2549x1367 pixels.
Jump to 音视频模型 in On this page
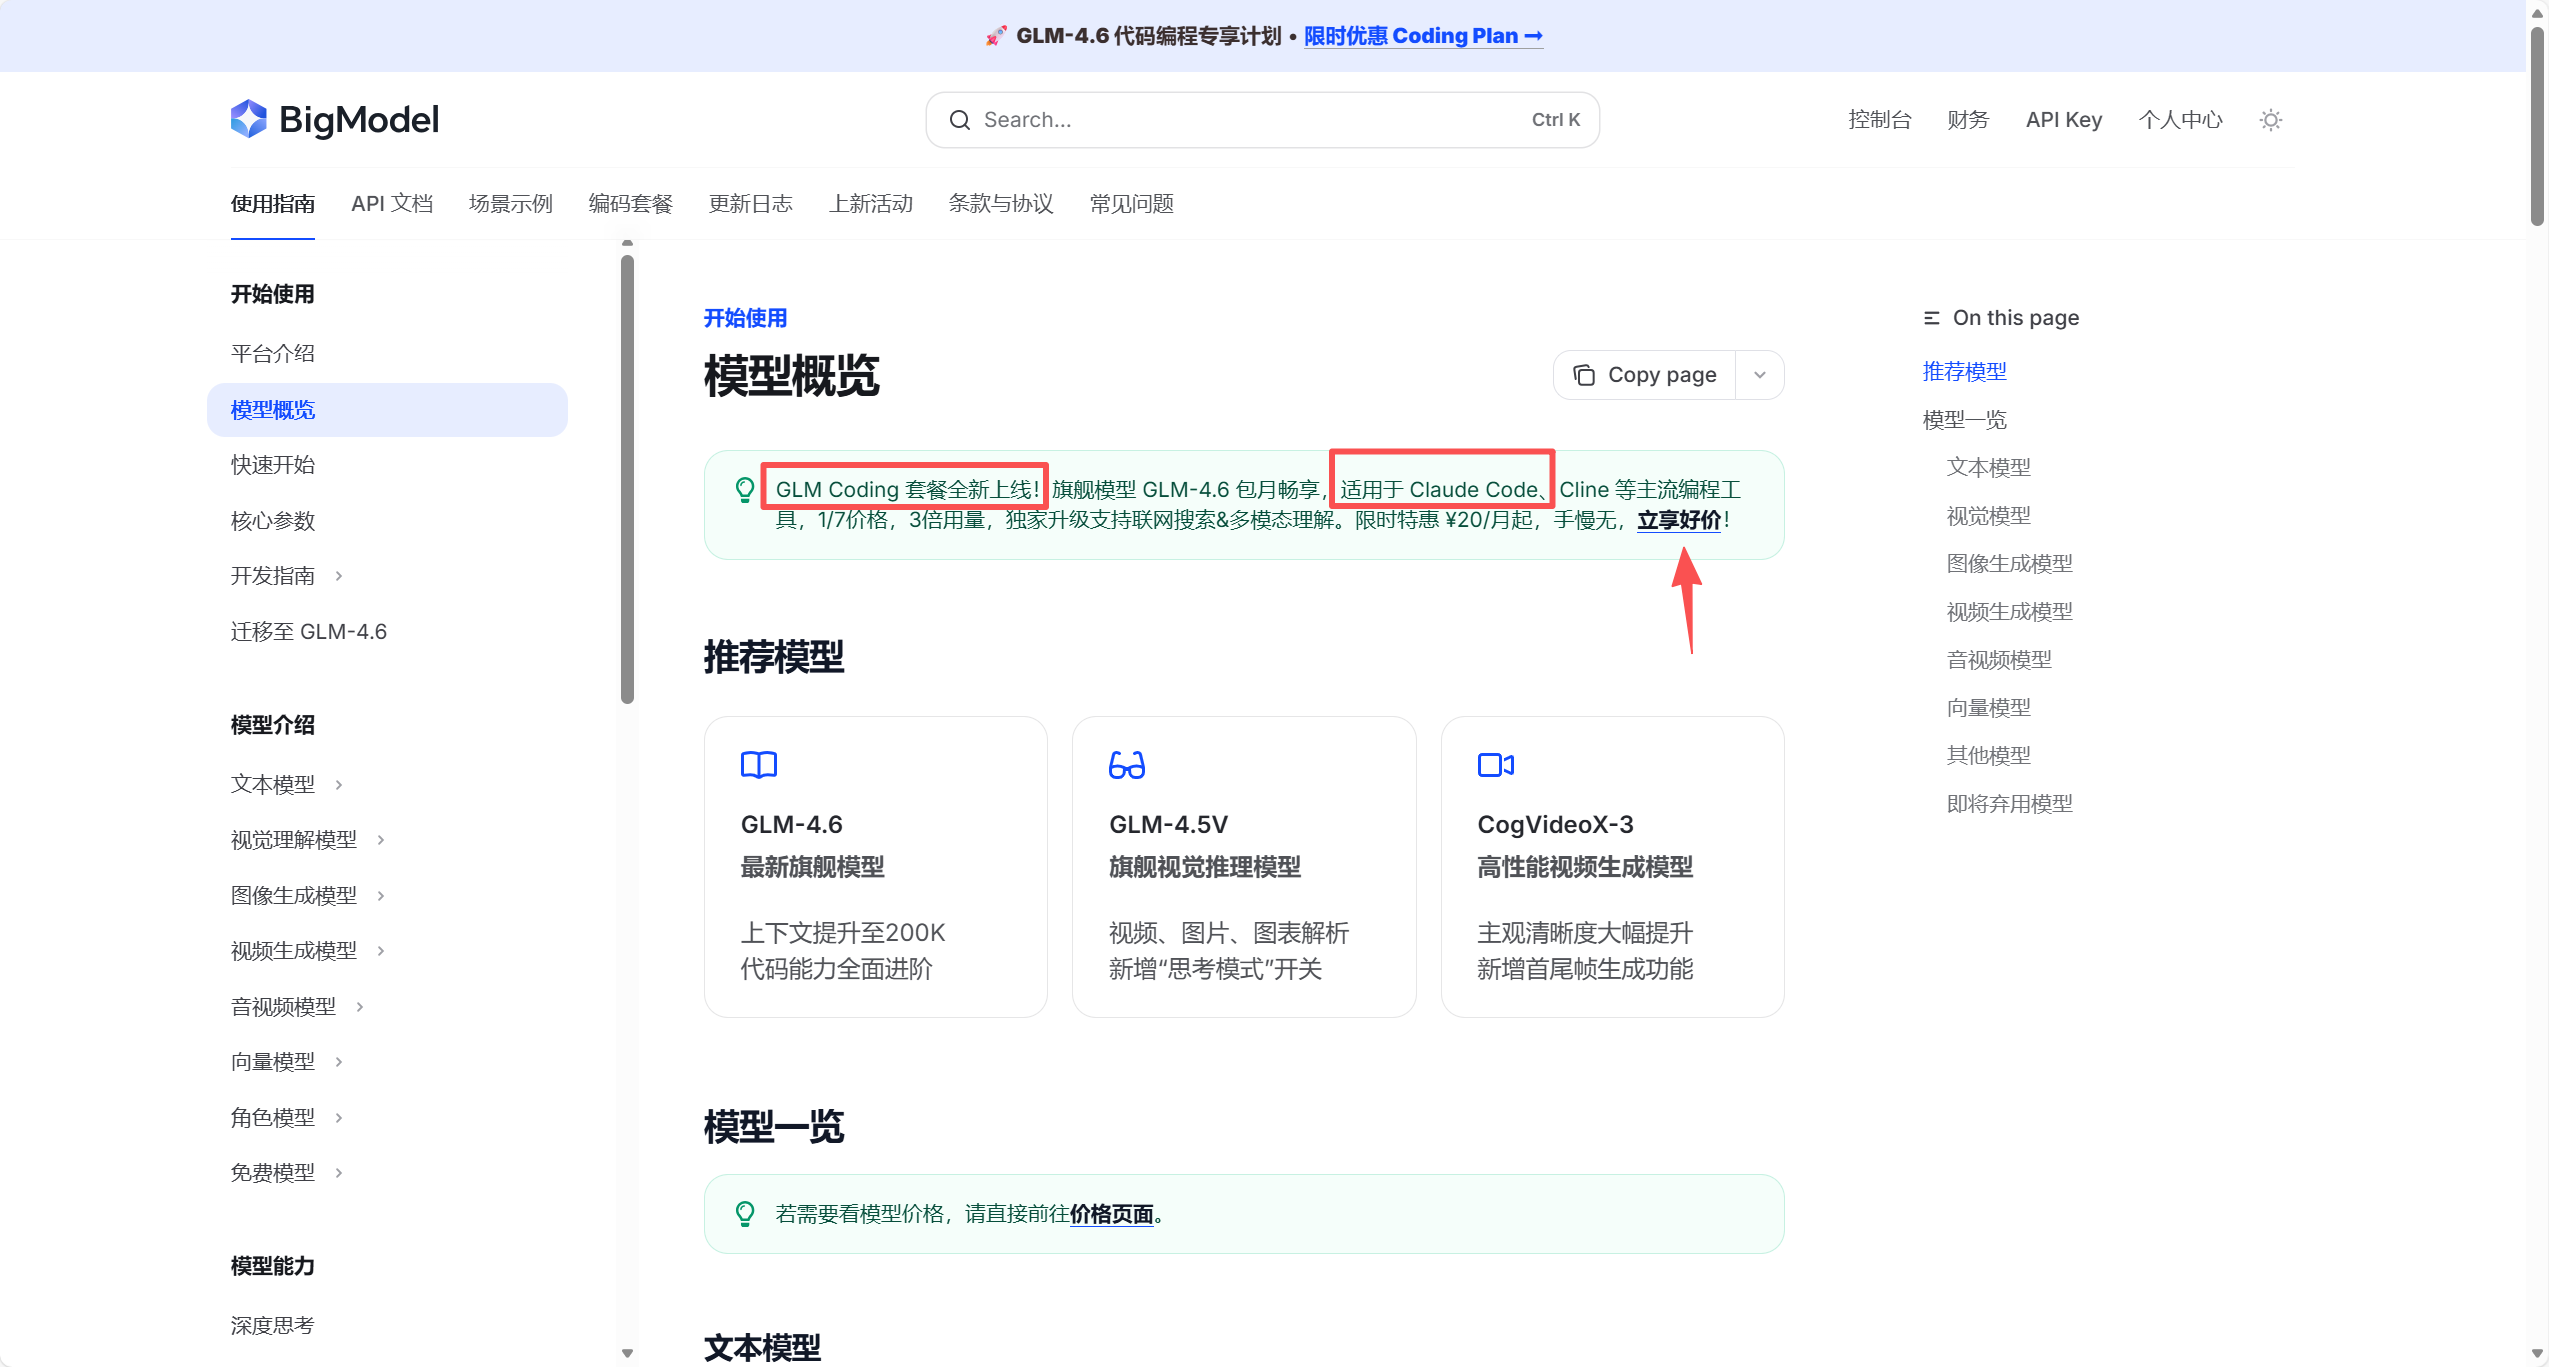click(1999, 660)
